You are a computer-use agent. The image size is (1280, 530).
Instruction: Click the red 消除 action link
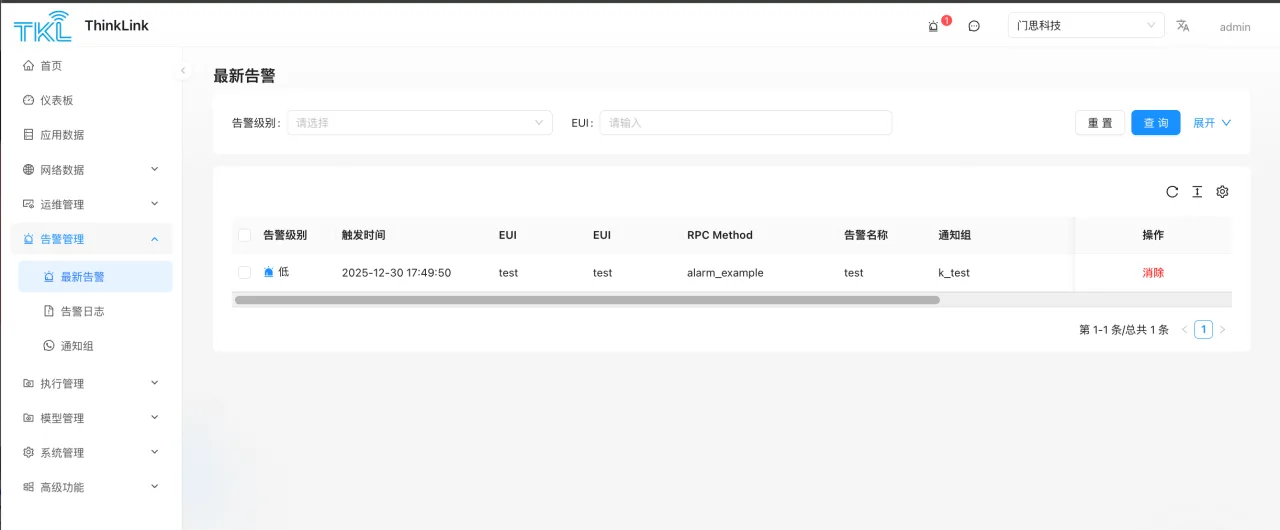[x=1153, y=272]
